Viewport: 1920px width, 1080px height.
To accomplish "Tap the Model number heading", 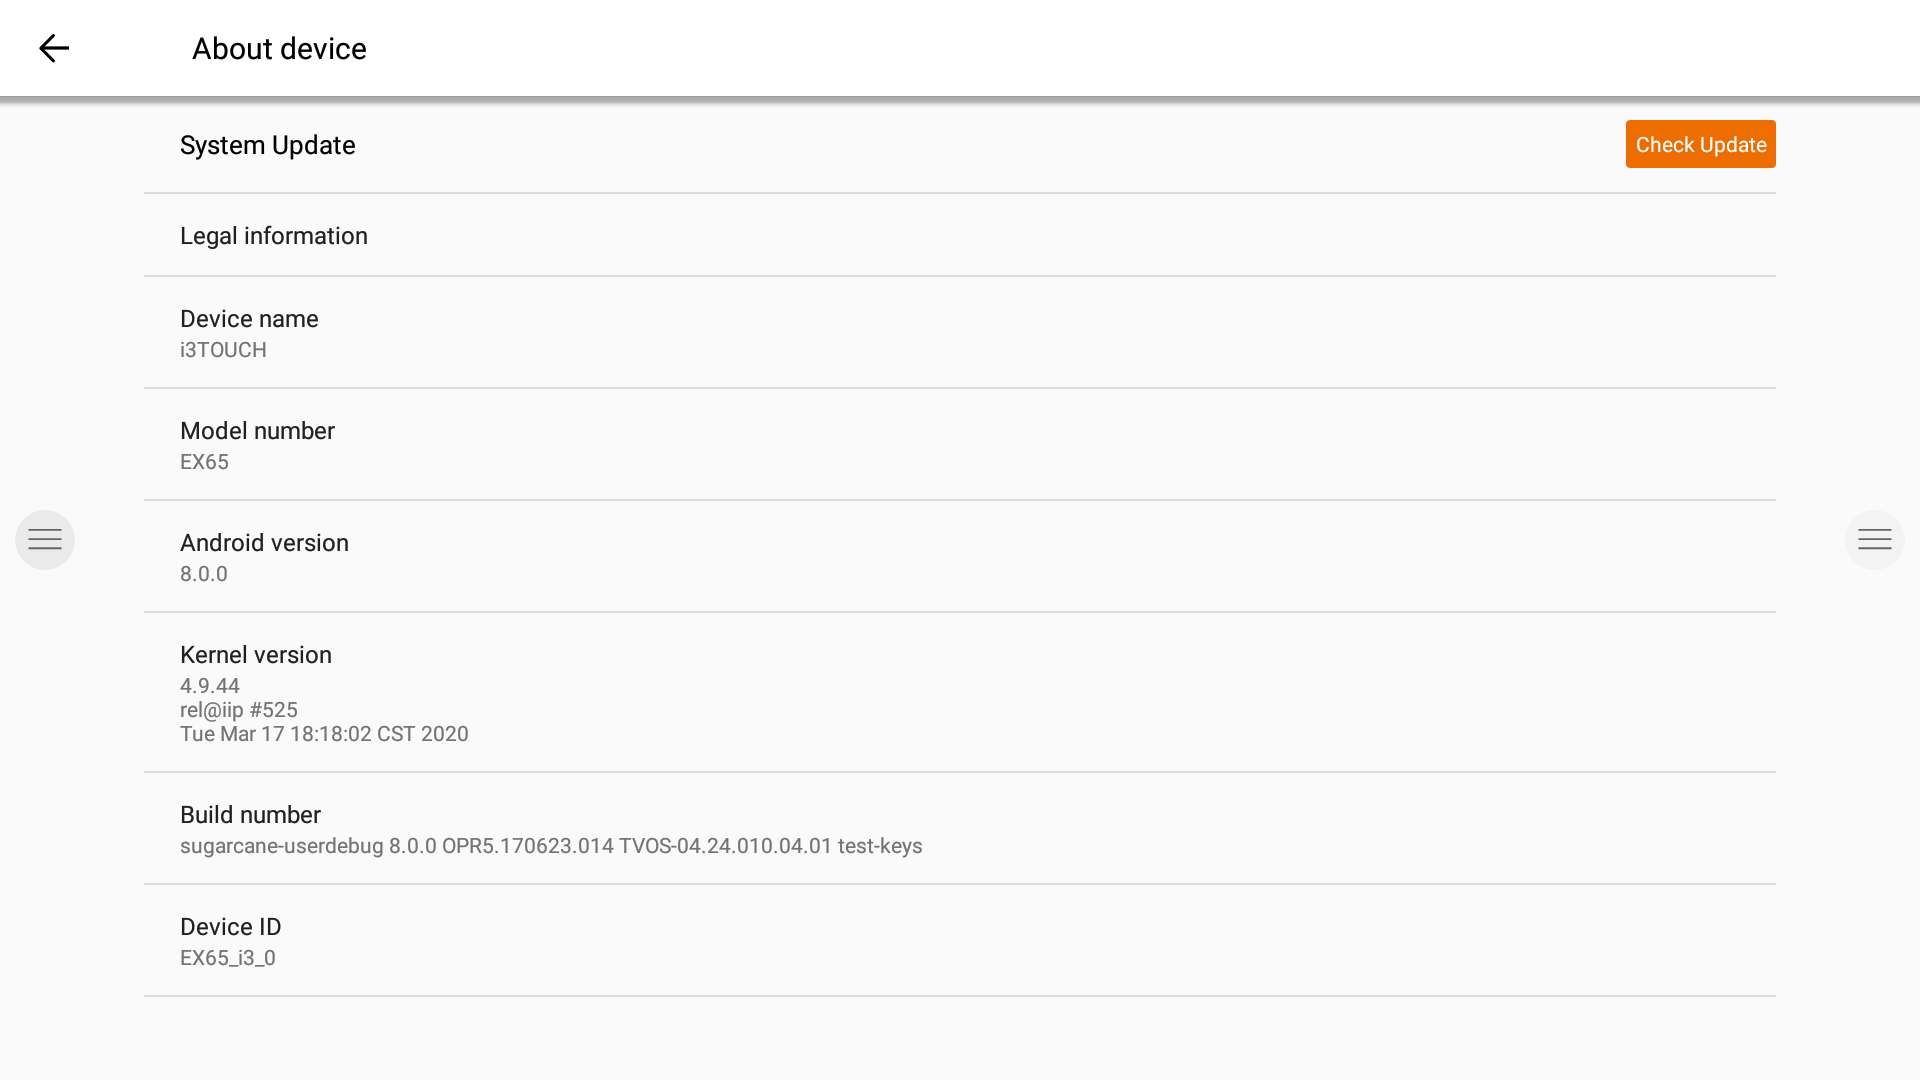I will [x=257, y=431].
